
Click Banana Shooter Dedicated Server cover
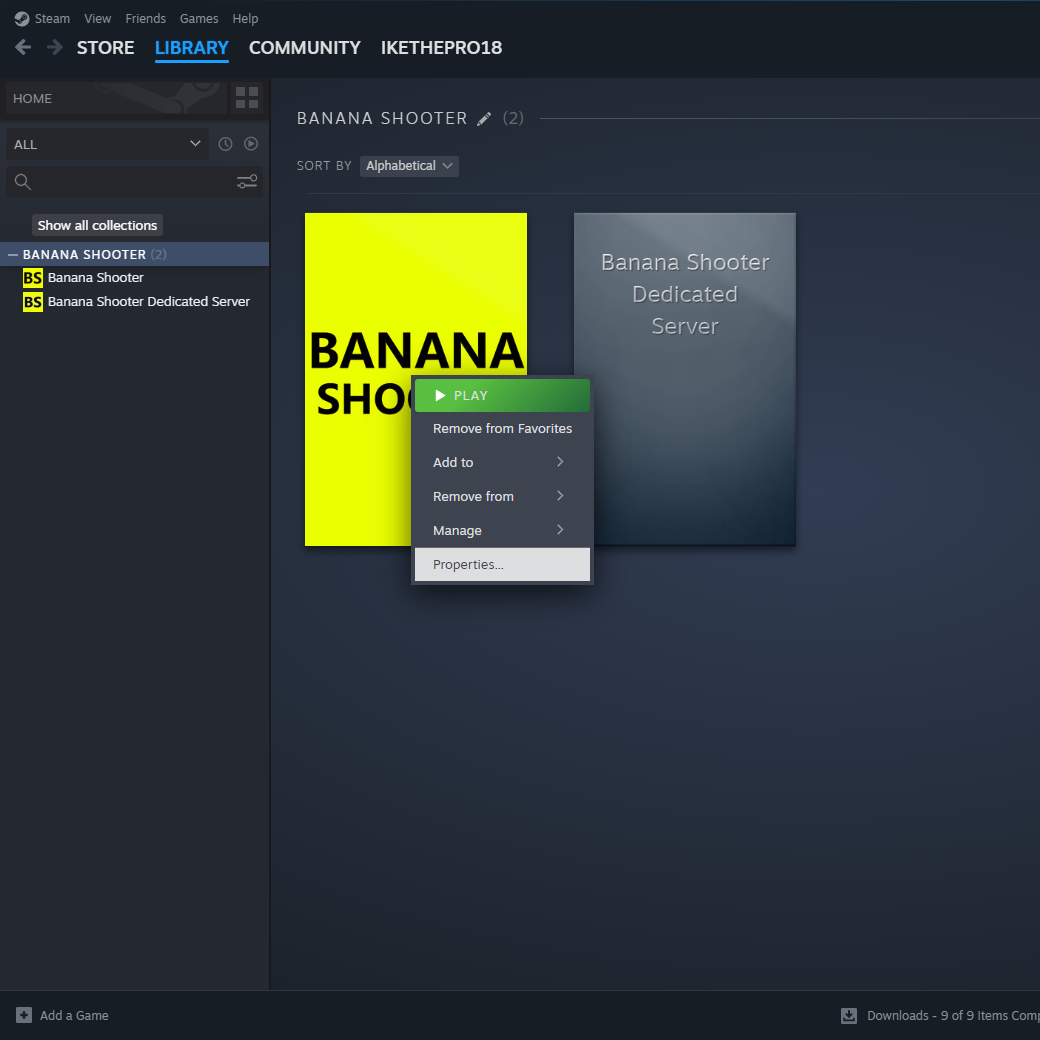(x=684, y=379)
